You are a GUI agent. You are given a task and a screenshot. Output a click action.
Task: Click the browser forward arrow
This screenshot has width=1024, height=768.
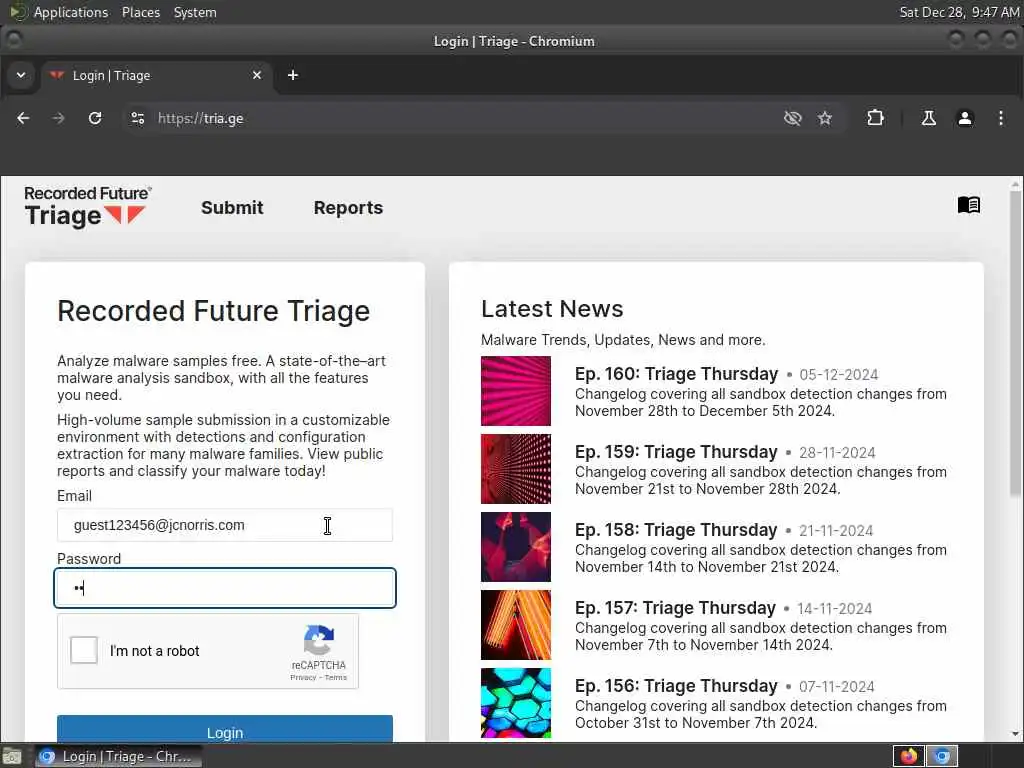pyautogui.click(x=59, y=118)
